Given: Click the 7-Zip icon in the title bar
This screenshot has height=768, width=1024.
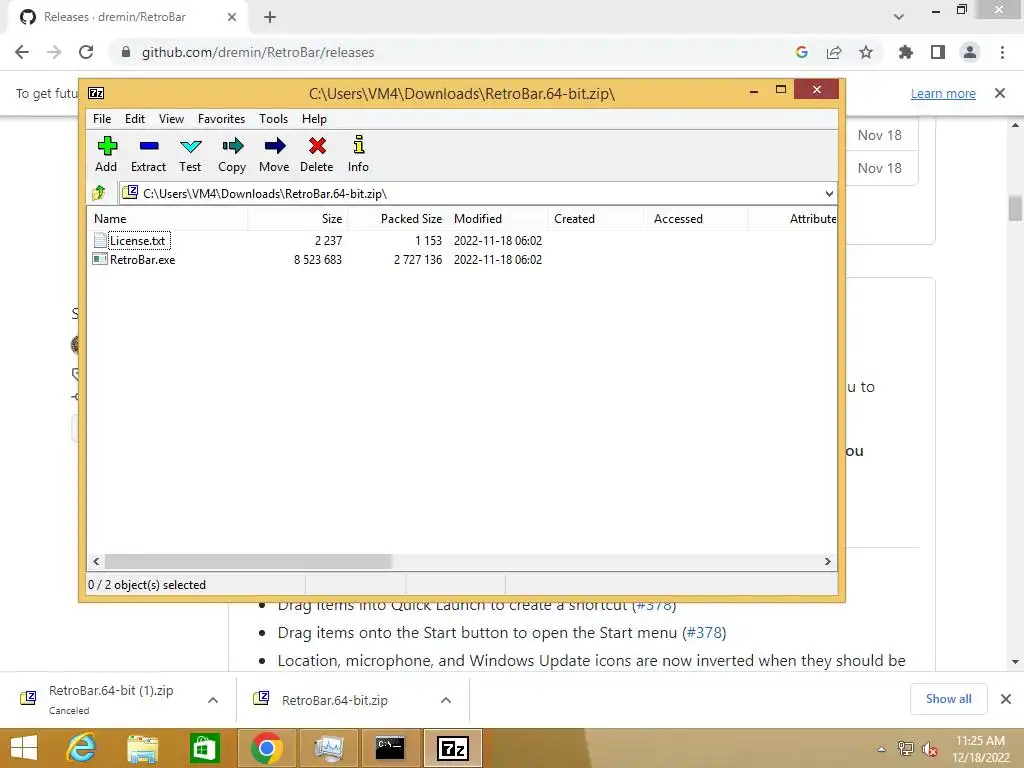Looking at the screenshot, I should tap(96, 93).
